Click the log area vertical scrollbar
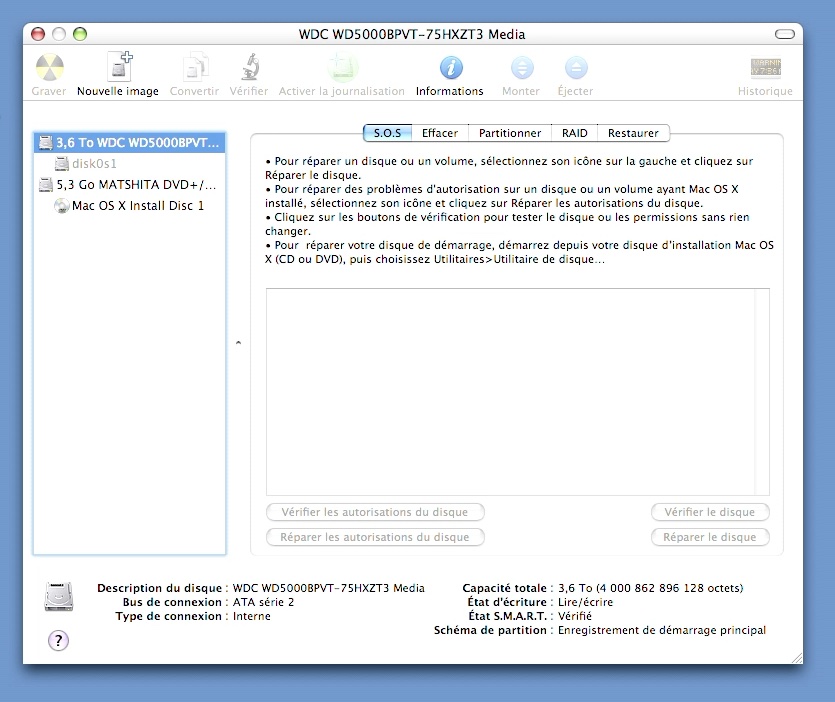Screen dimensions: 835x702 (x=762, y=391)
